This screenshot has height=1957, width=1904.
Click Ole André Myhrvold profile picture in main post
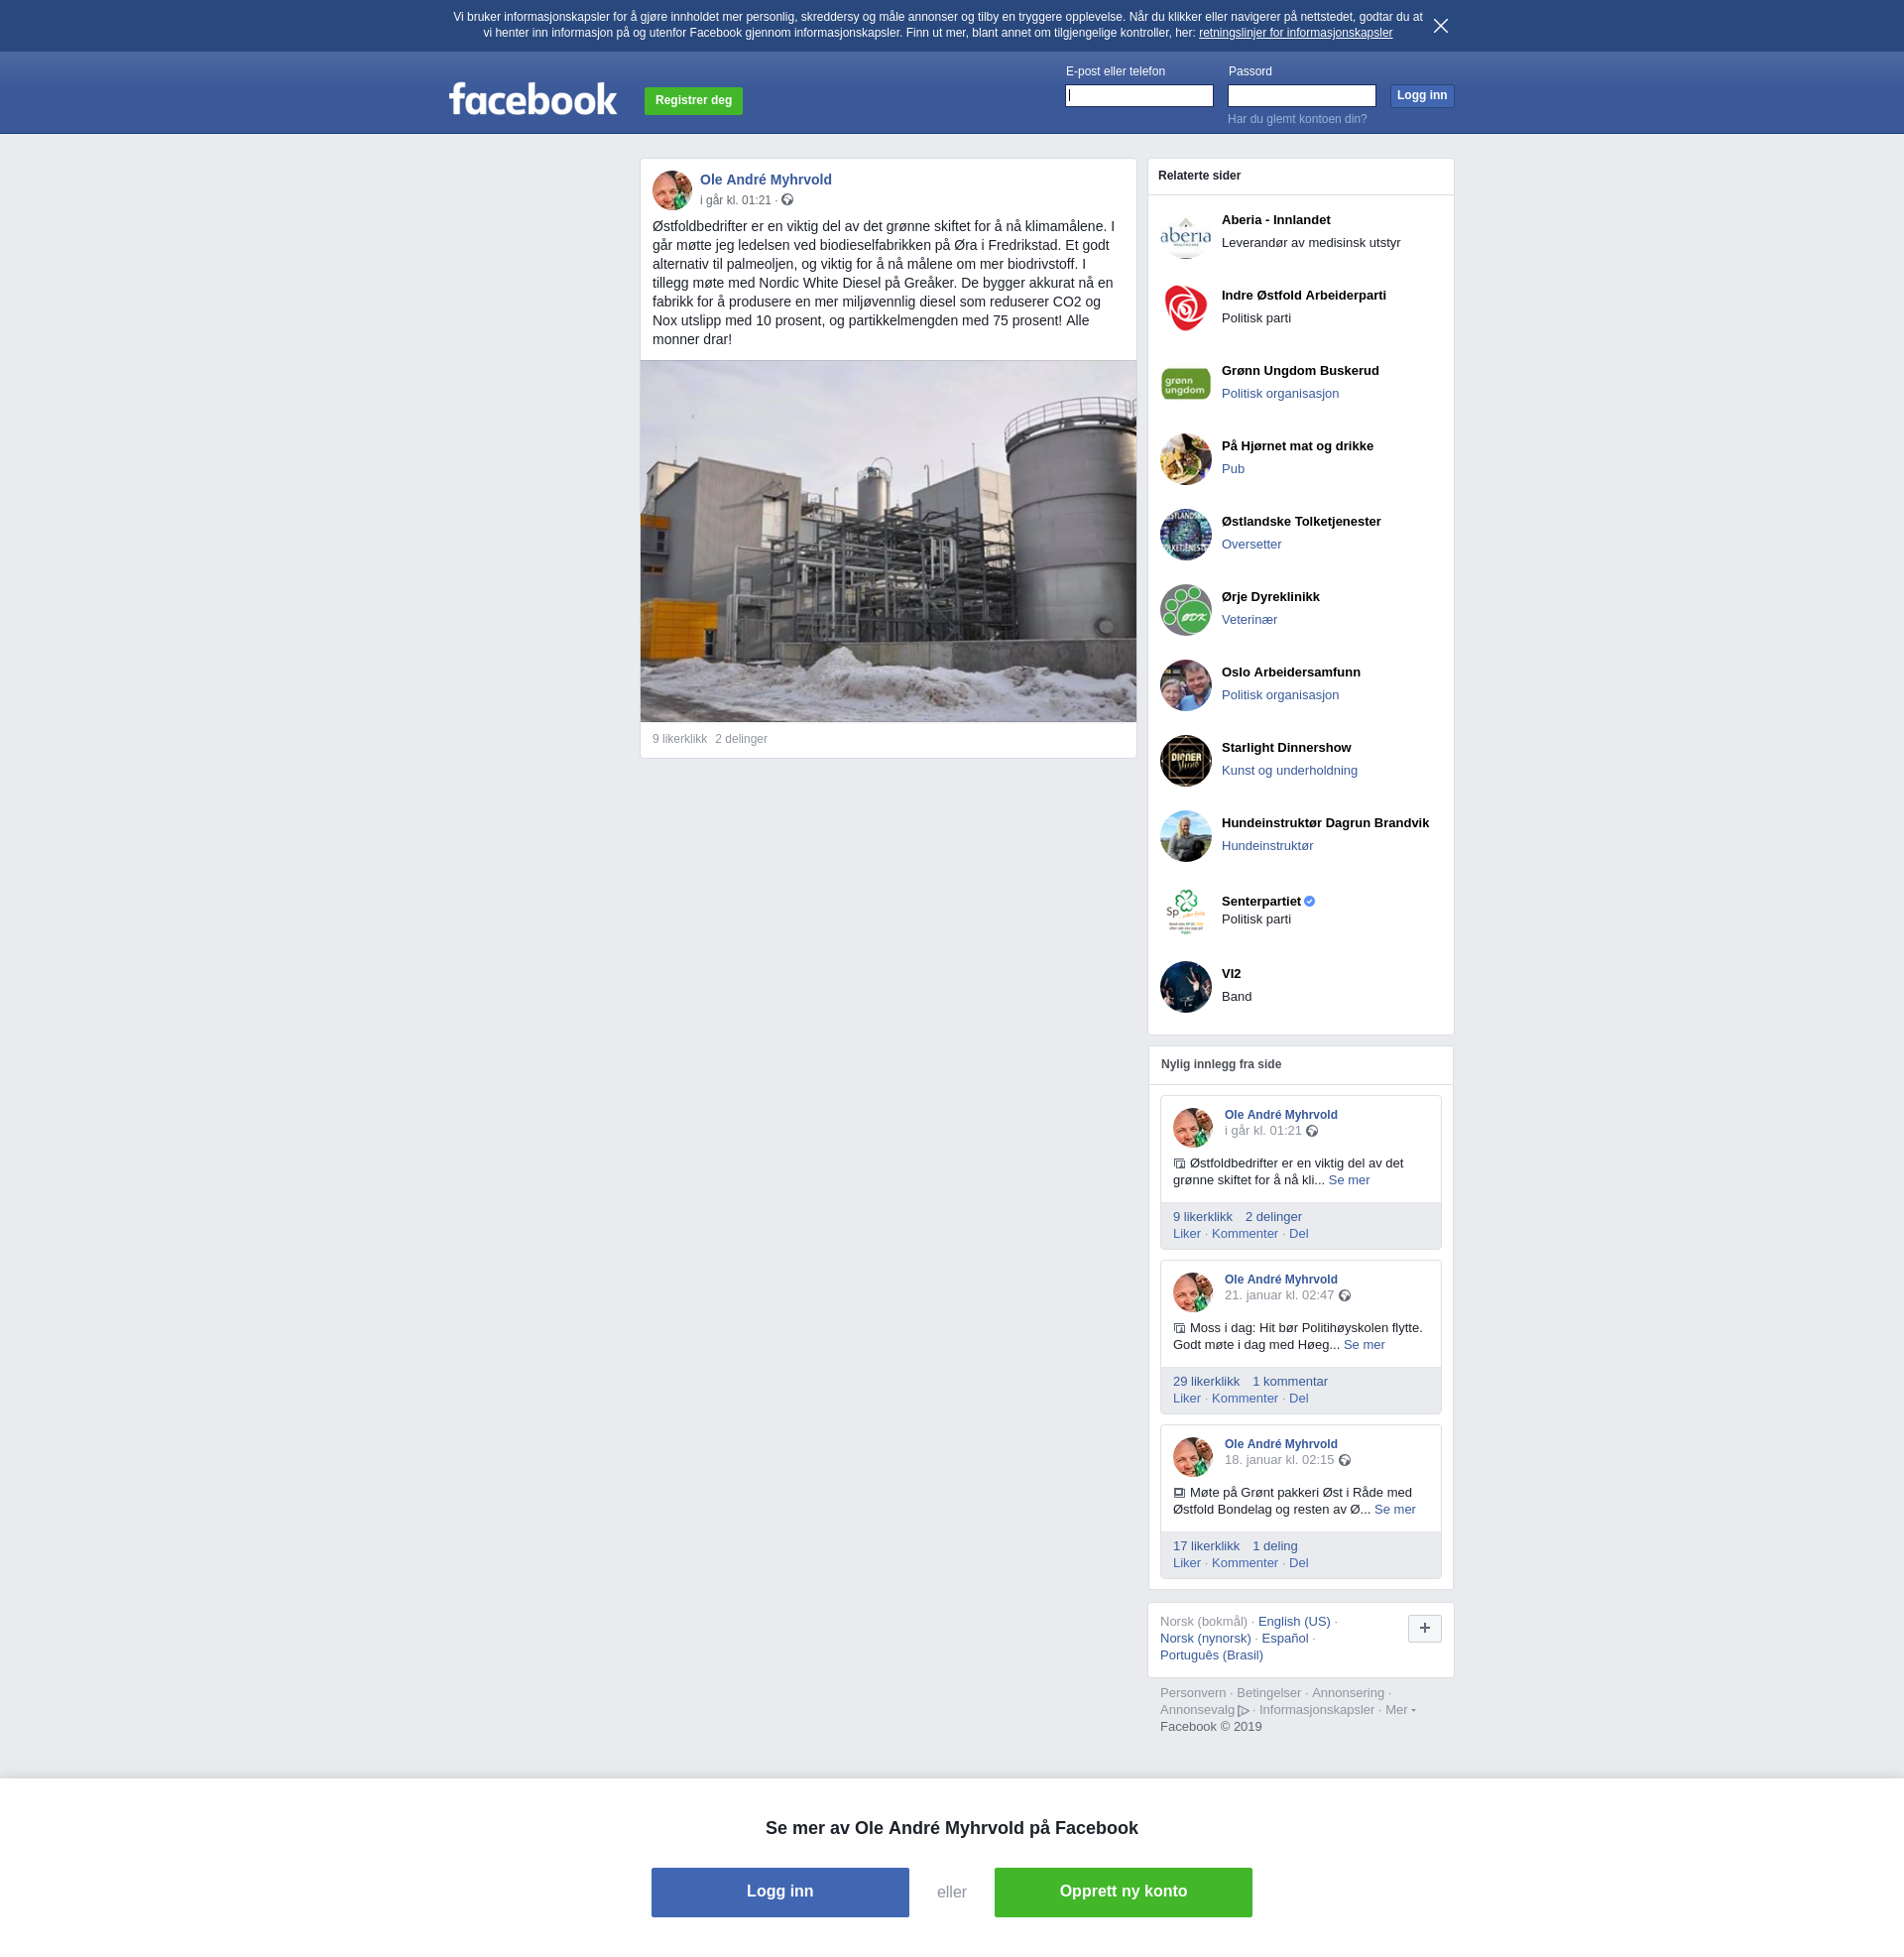672,190
